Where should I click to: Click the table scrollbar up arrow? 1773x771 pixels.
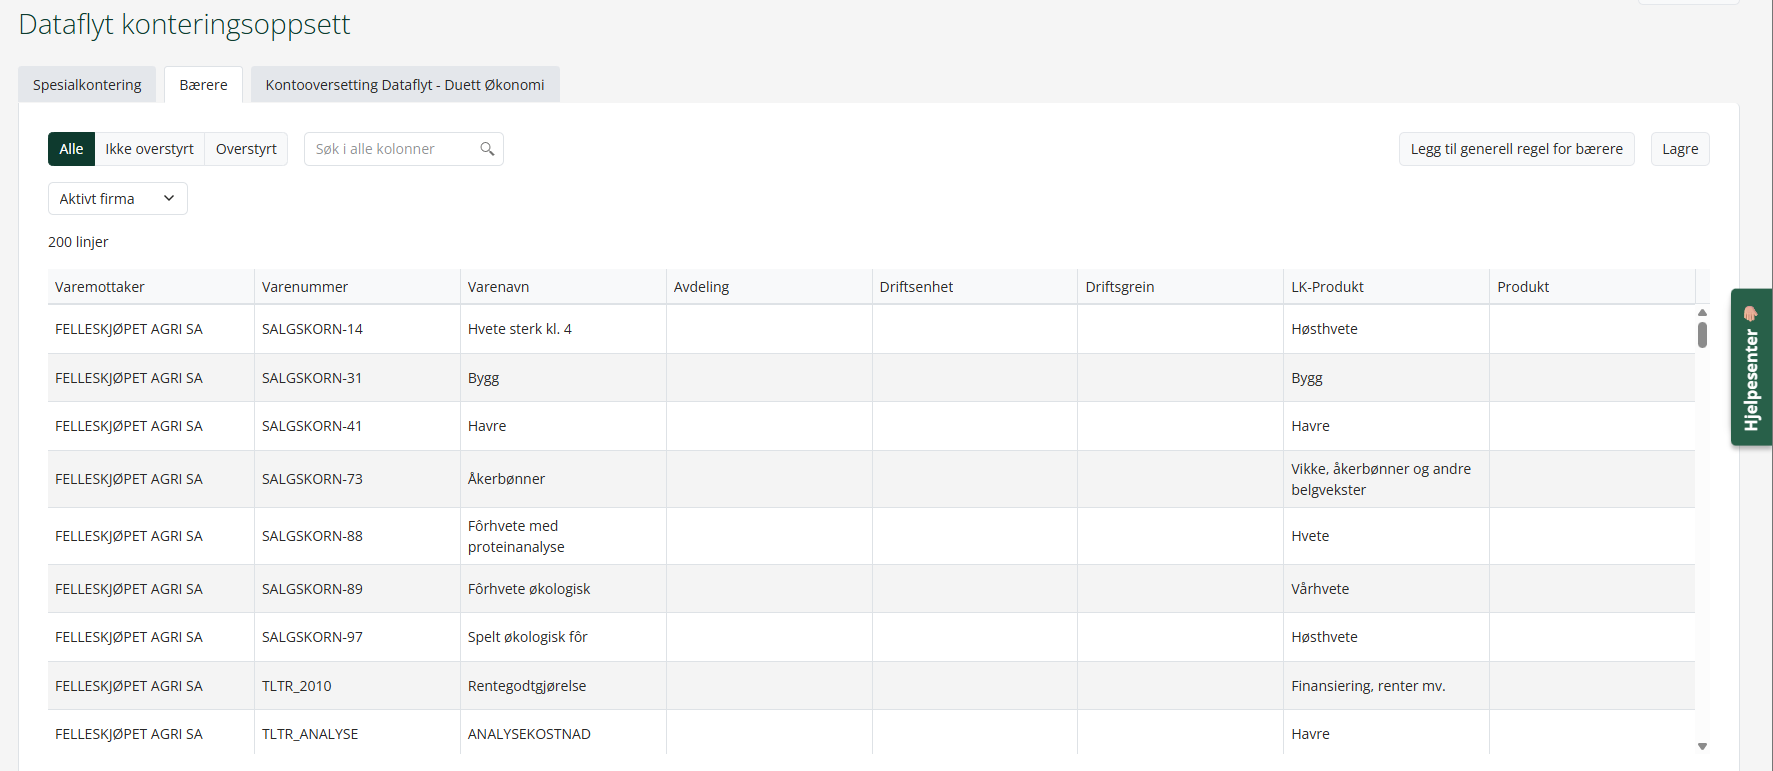[1702, 313]
